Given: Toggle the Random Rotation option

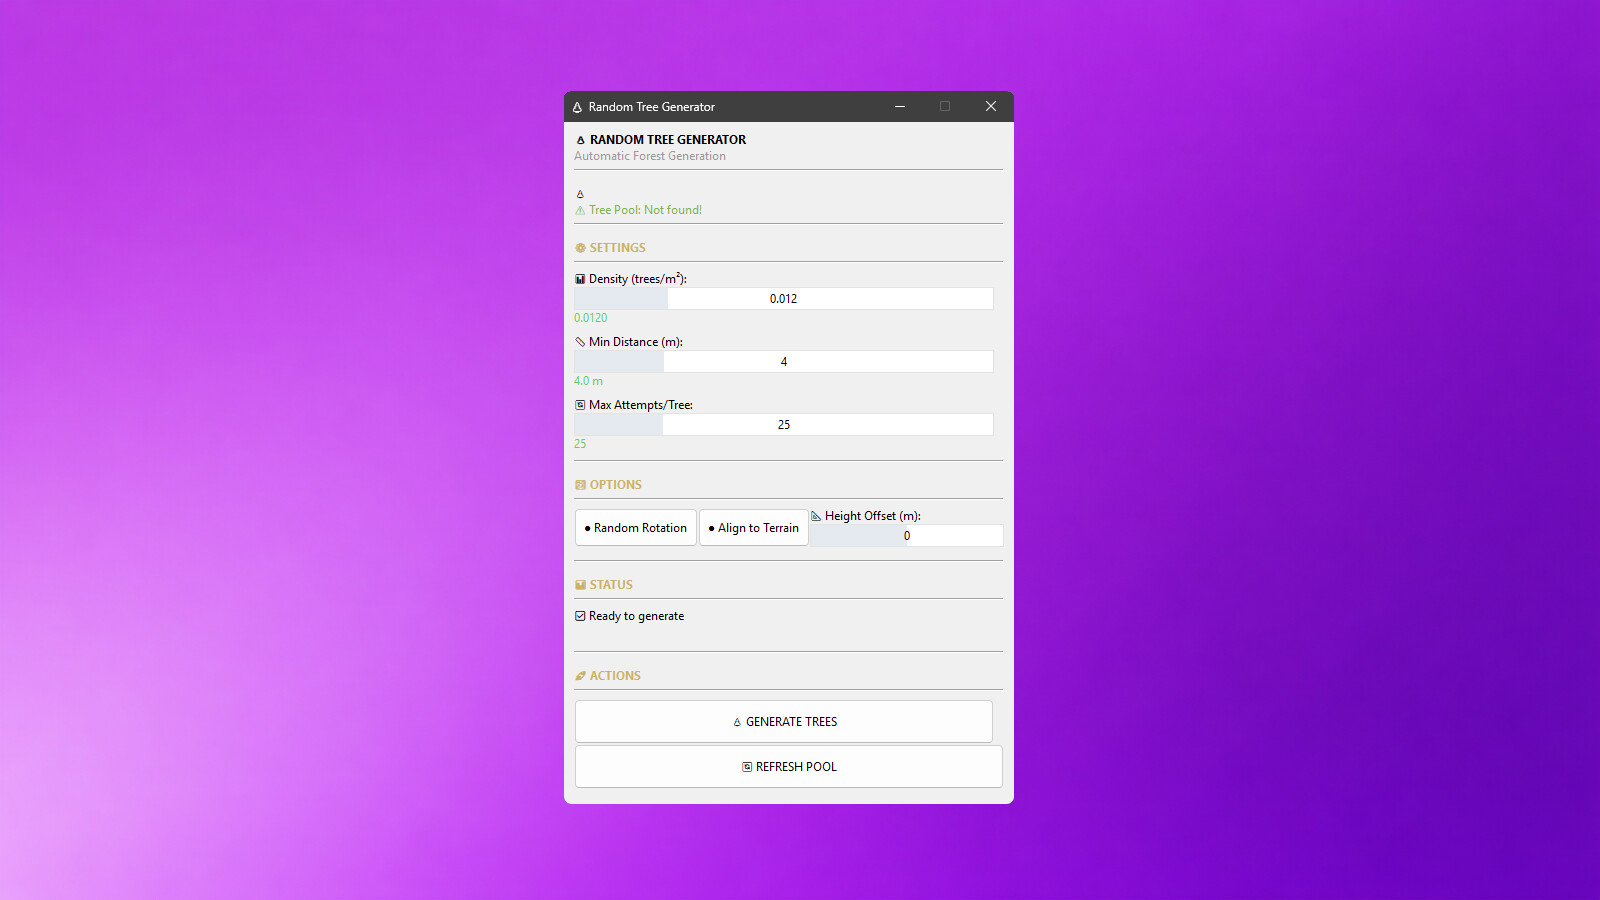Looking at the screenshot, I should pos(636,528).
